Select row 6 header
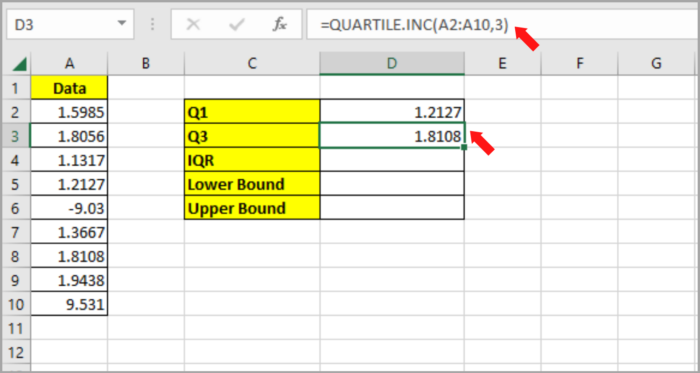The image size is (700, 373). click(16, 208)
